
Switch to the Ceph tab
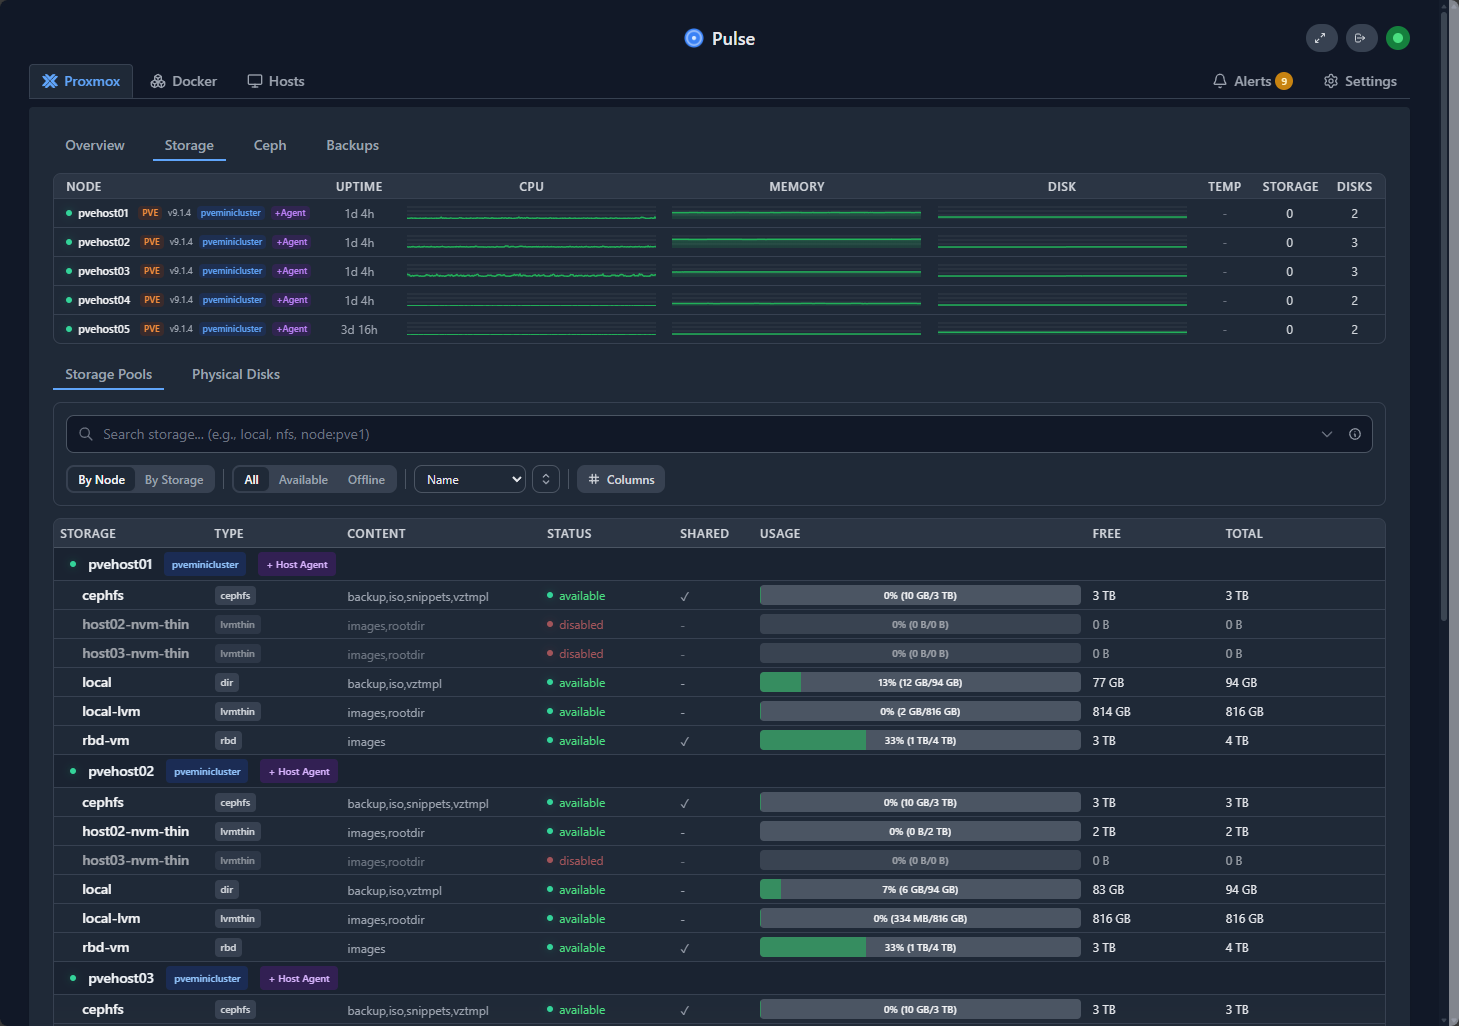269,145
